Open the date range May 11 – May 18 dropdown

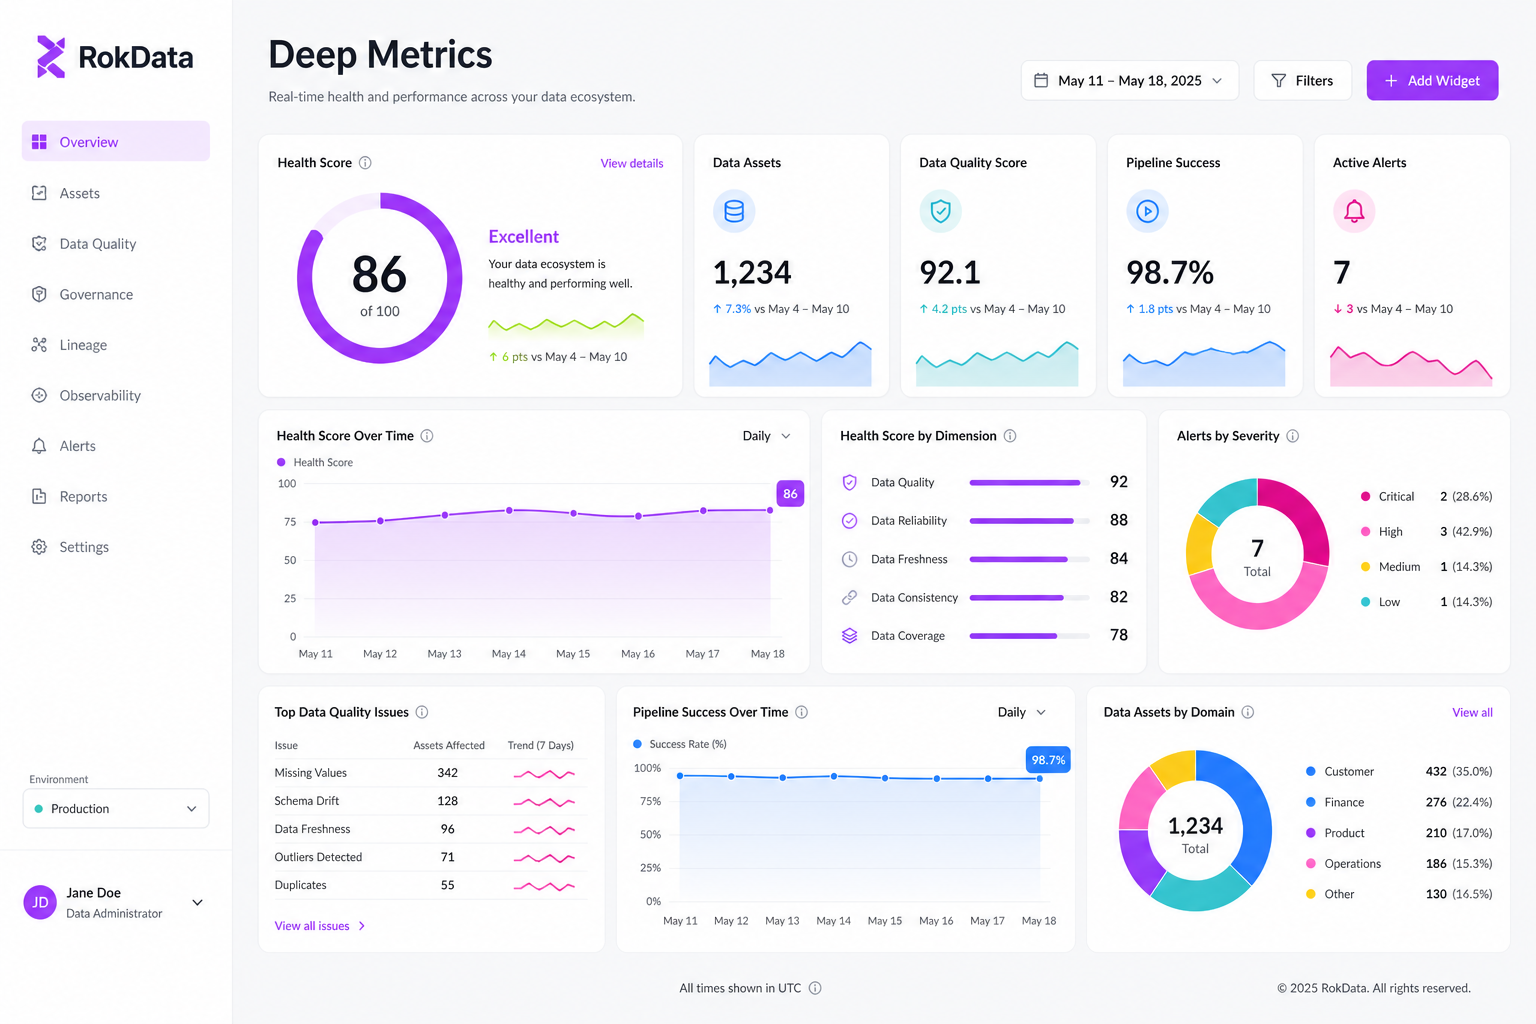[1129, 80]
